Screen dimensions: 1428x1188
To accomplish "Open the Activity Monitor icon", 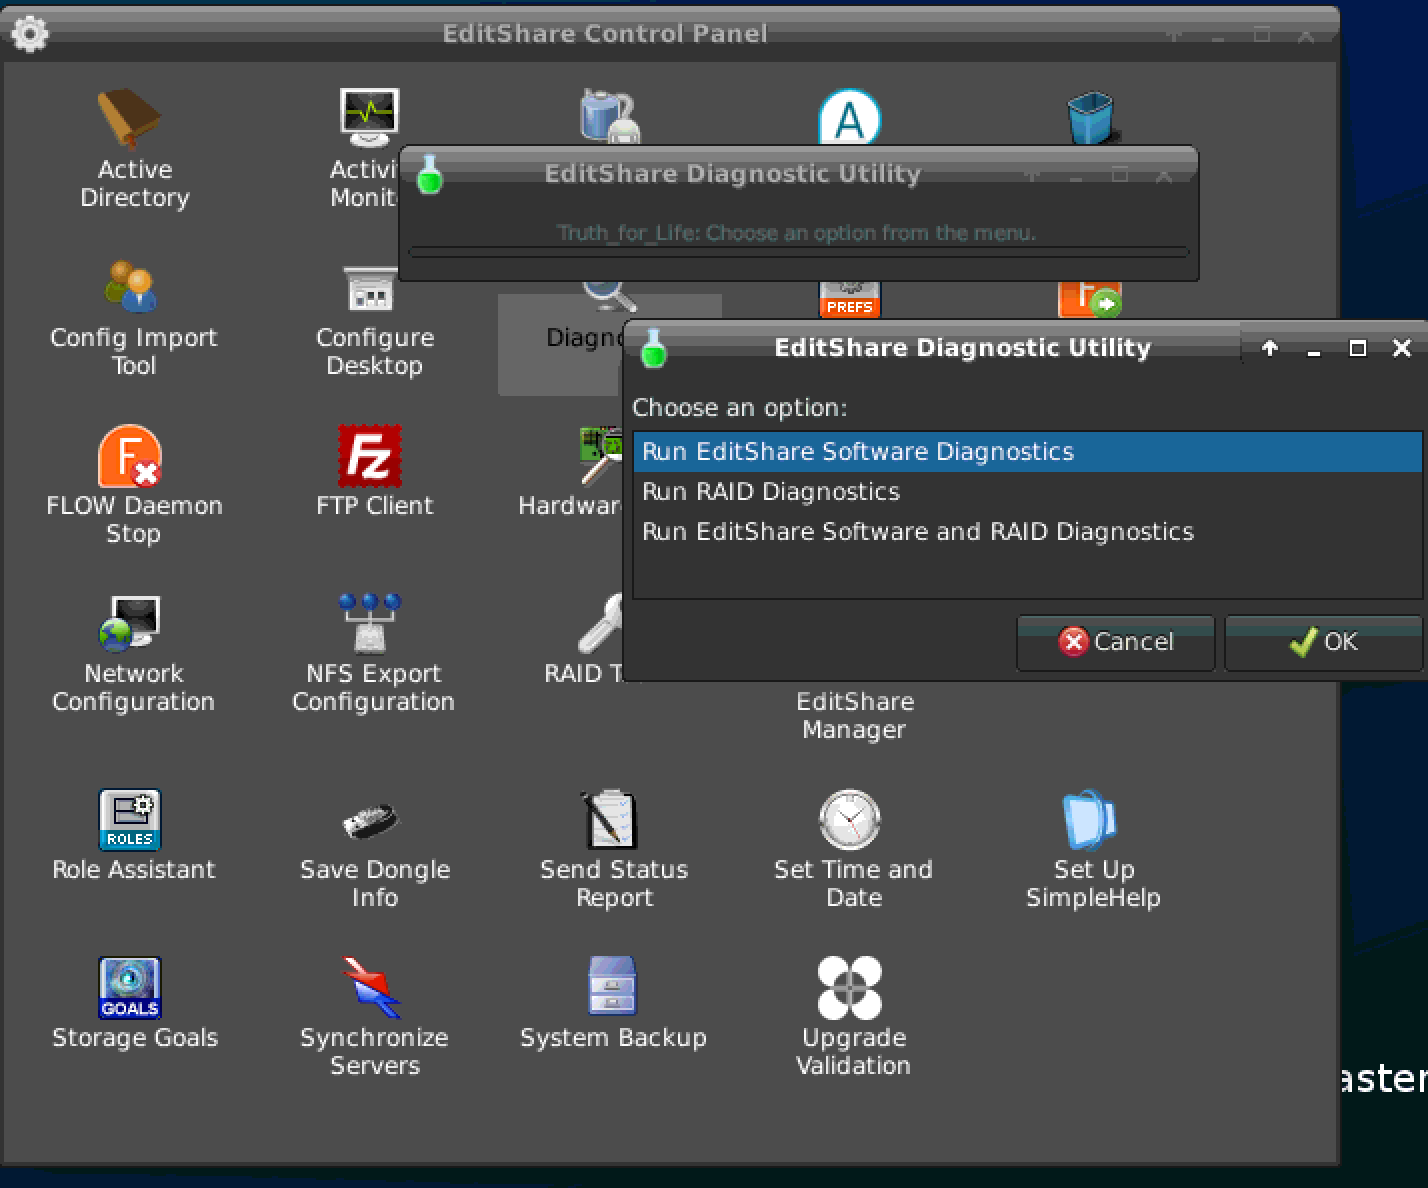I will [x=369, y=117].
